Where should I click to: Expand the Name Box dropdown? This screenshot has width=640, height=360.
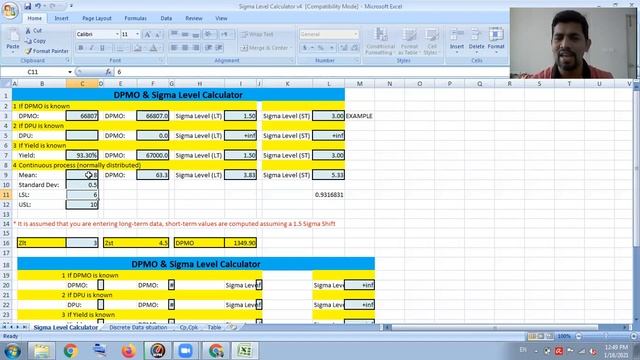70,72
